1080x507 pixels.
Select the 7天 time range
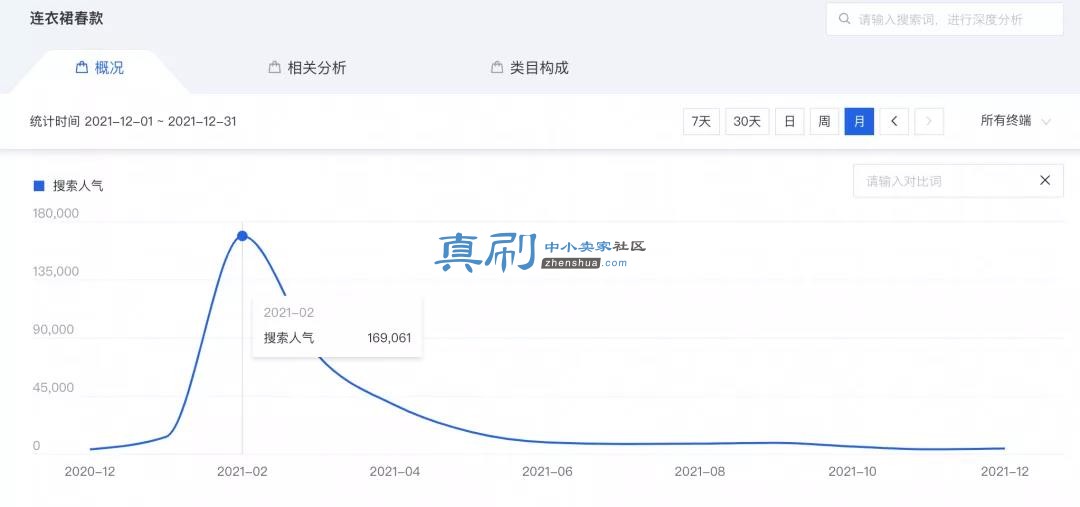[701, 121]
